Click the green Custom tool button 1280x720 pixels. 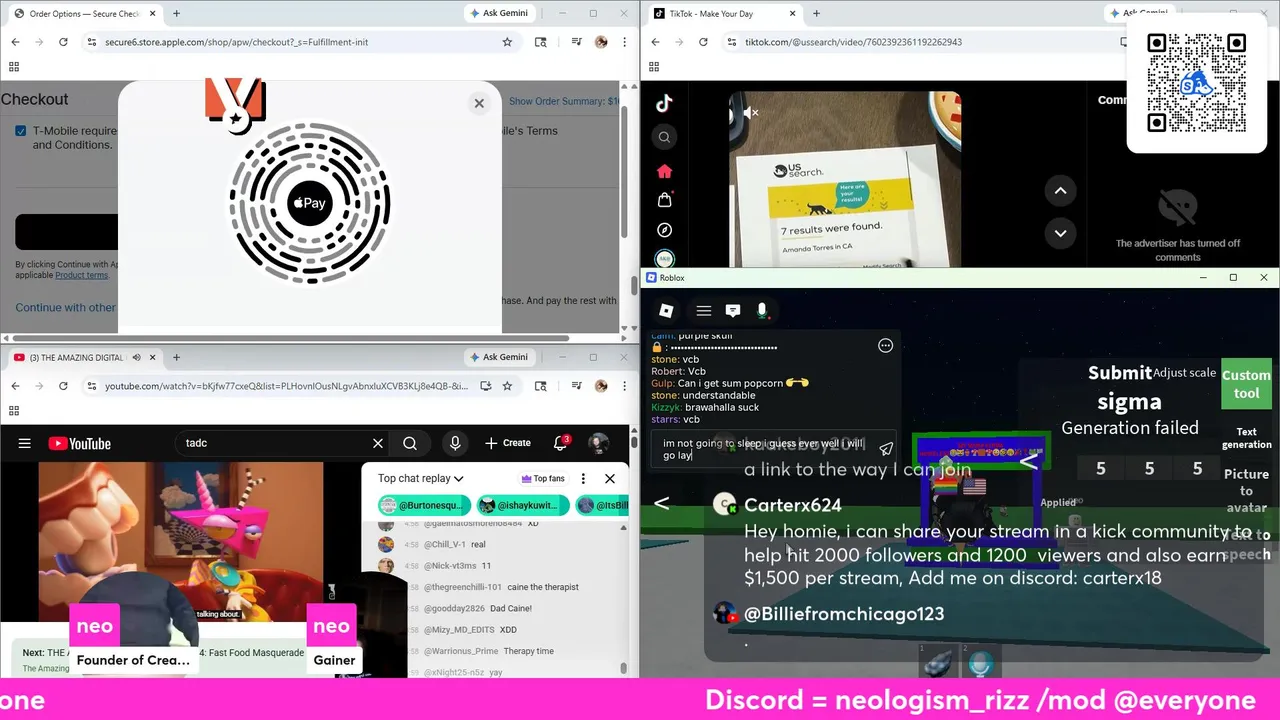pyautogui.click(x=1246, y=384)
